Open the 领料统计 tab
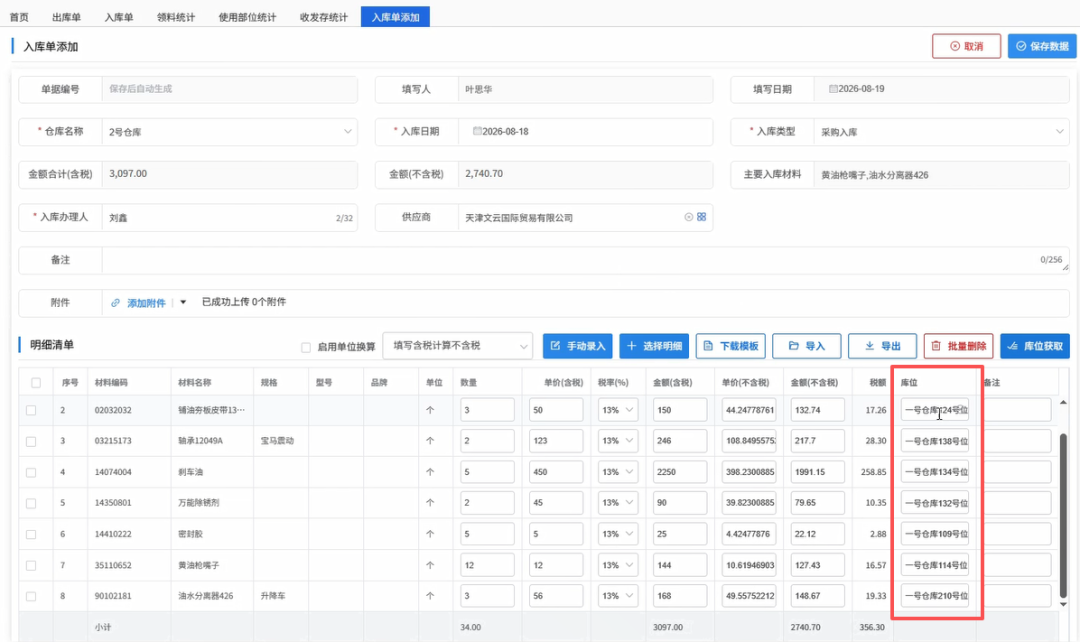Viewport: 1080px width, 642px height. point(176,17)
